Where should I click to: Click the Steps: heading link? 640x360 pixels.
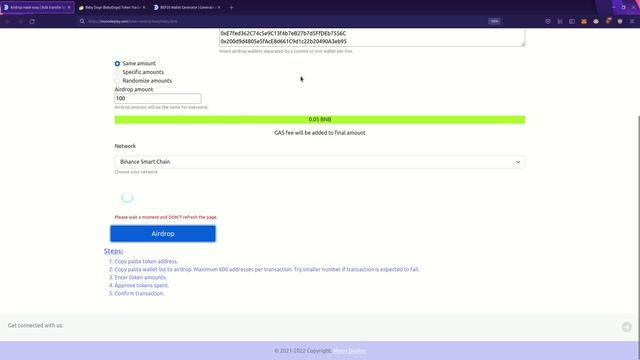[113, 251]
